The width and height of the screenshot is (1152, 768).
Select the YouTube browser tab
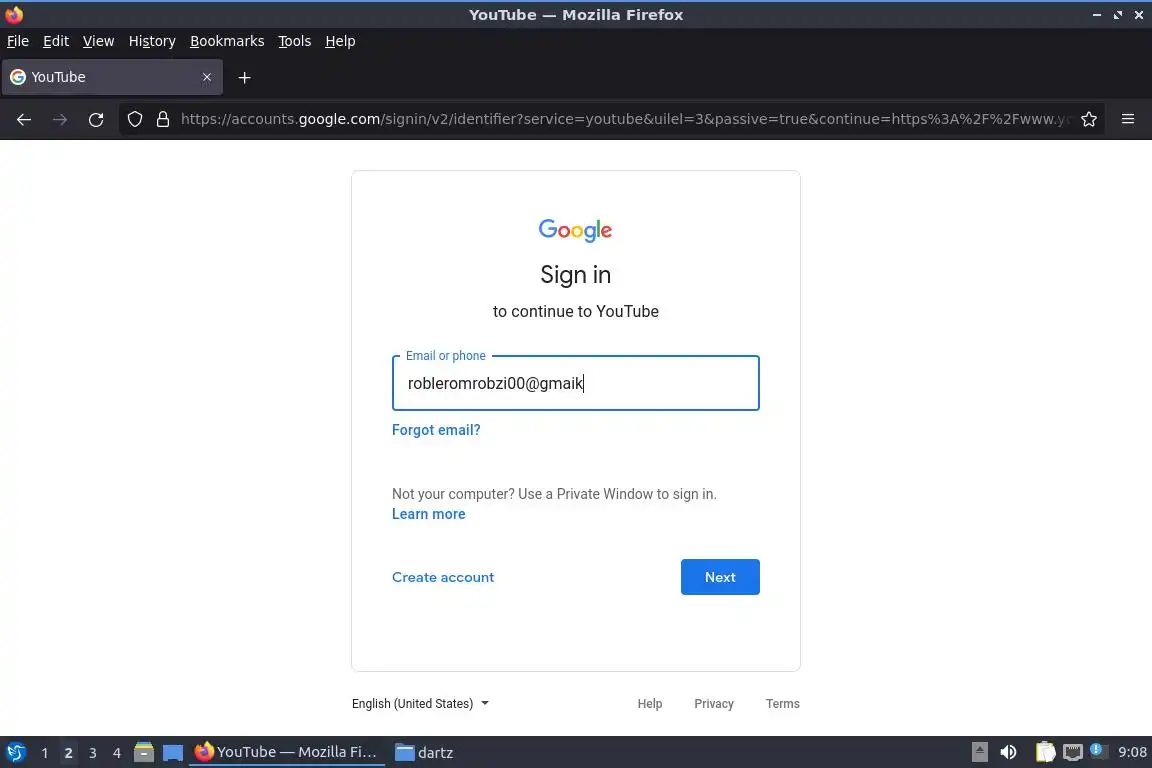112,77
